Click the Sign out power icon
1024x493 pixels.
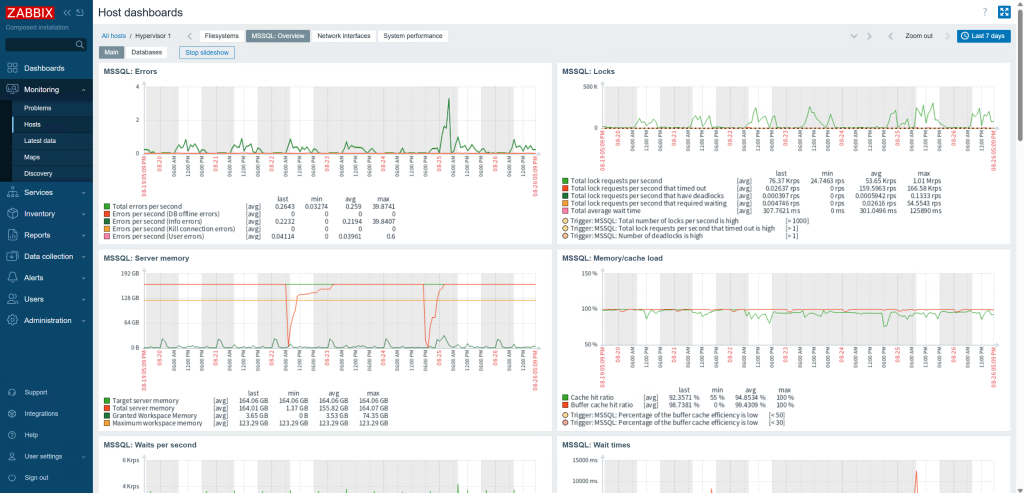pyautogui.click(x=12, y=477)
